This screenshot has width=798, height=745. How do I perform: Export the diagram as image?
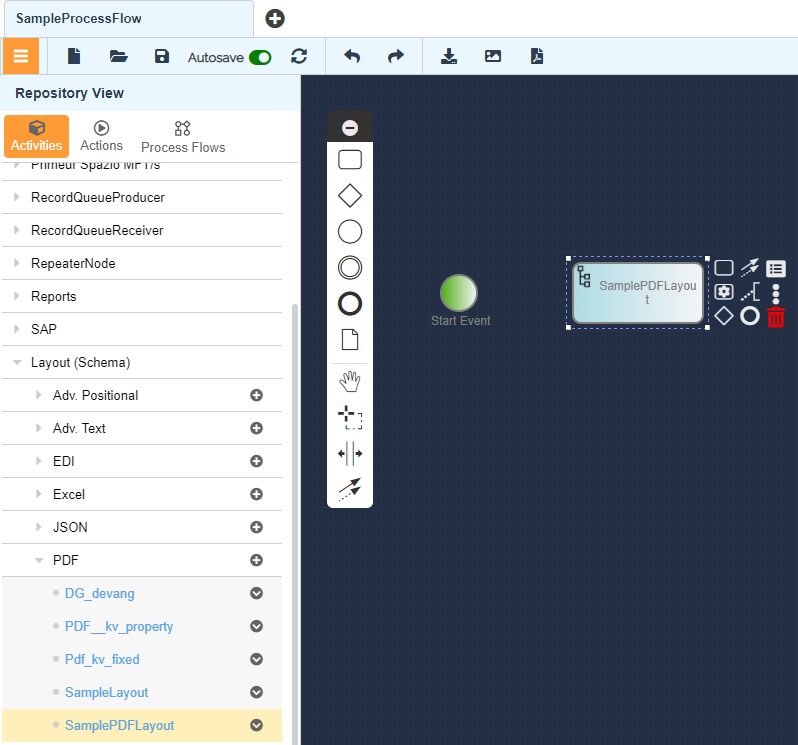[x=493, y=56]
